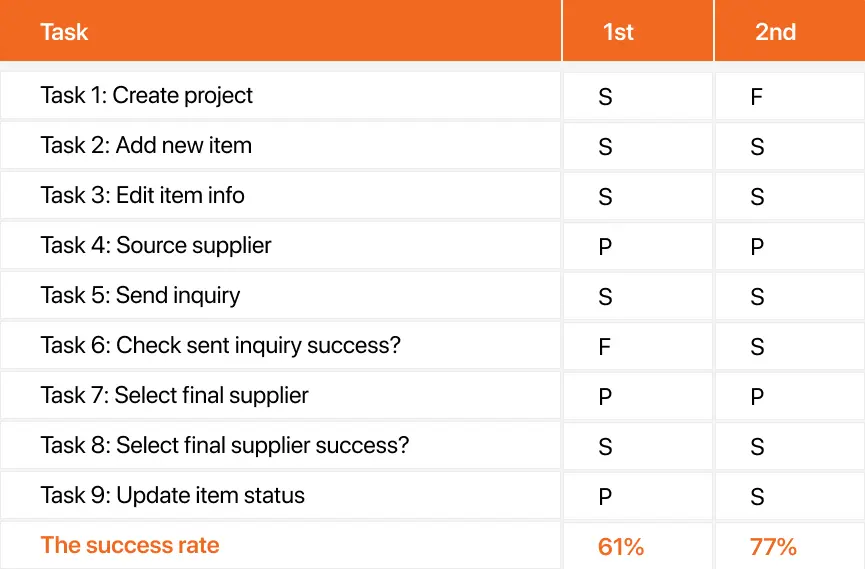Click the F result for Task 1 2nd attempt
865x569 pixels.
[x=756, y=97]
